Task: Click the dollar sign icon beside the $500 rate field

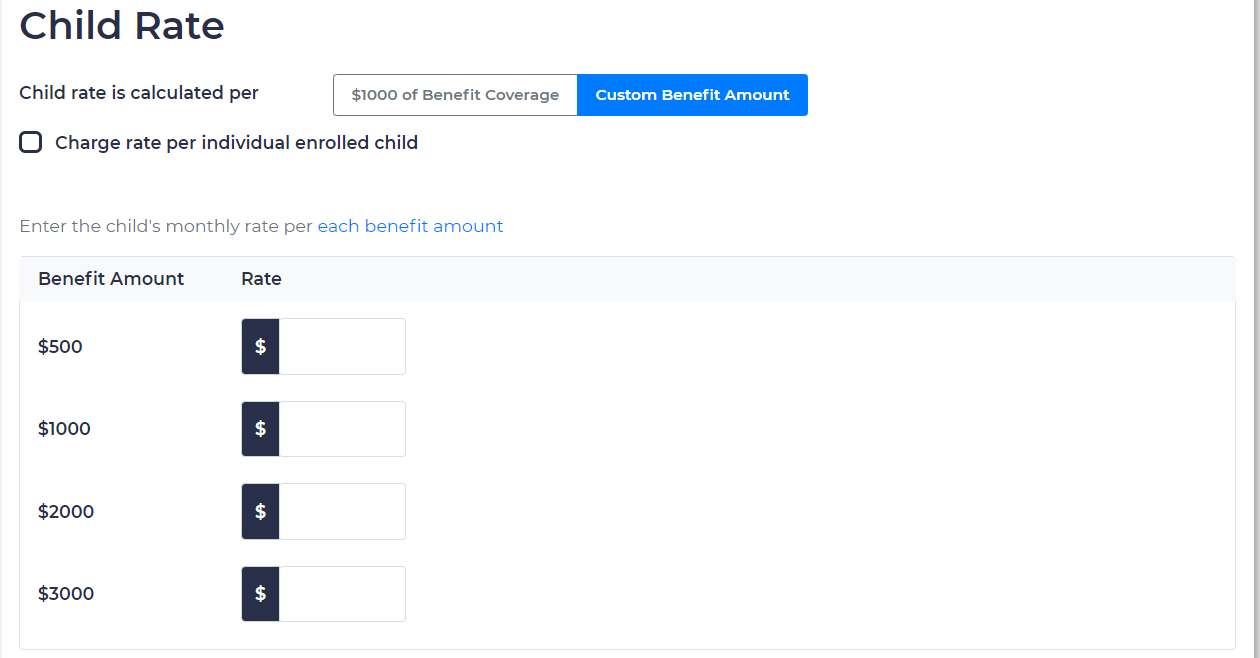Action: [259, 346]
